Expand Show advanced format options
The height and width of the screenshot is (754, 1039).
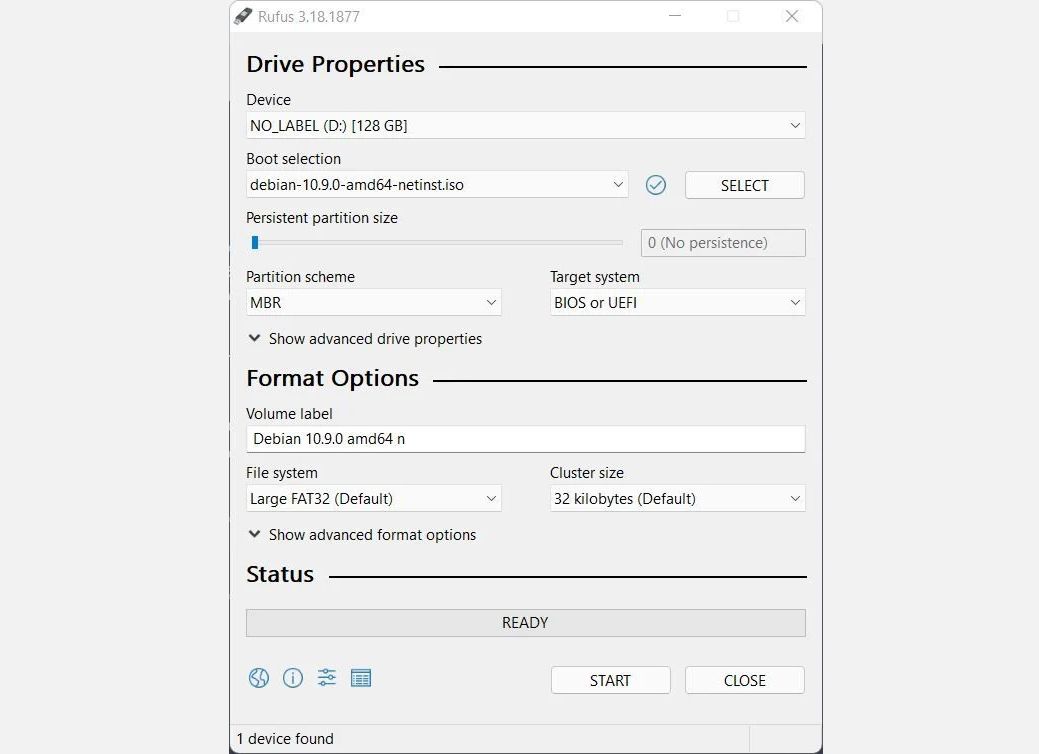coord(362,535)
